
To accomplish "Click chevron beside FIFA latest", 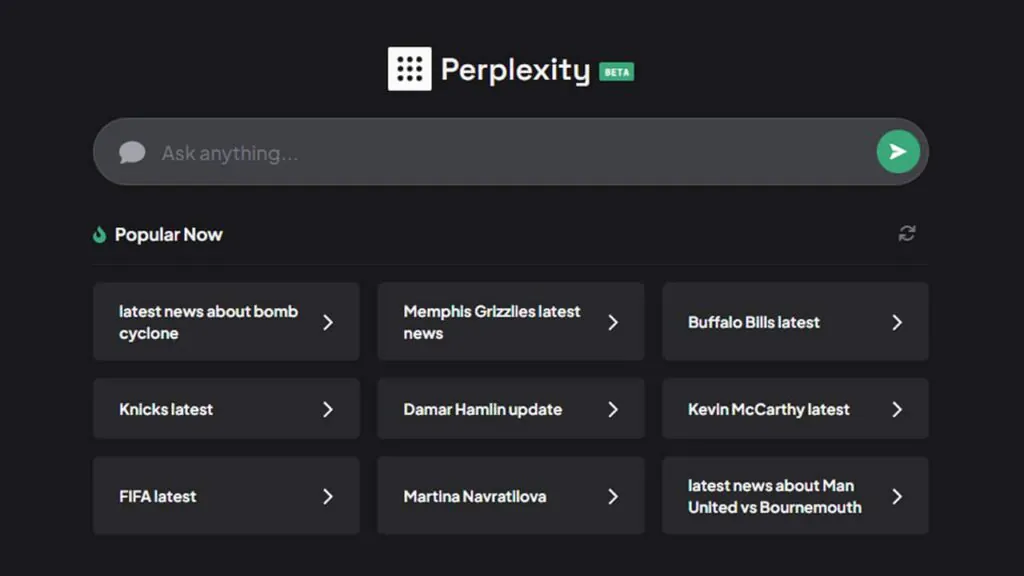I will (328, 496).
